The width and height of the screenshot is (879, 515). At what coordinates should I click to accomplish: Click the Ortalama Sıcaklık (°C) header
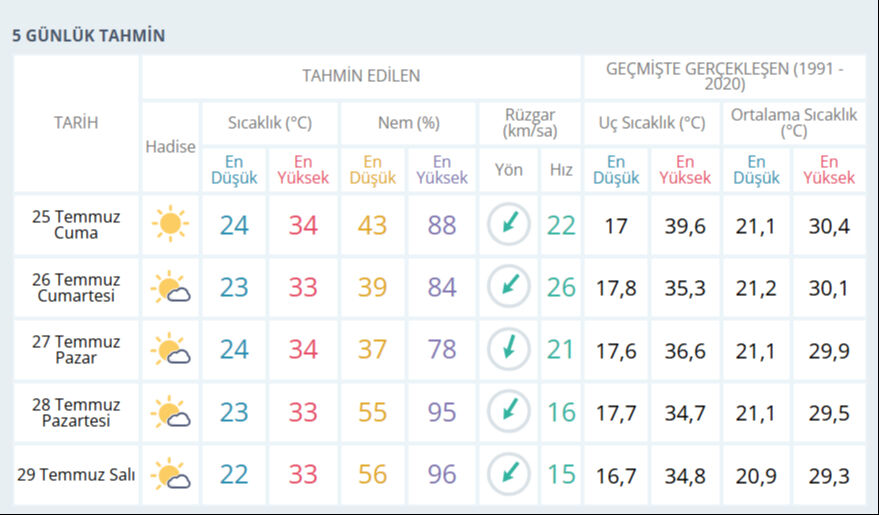[x=794, y=123]
